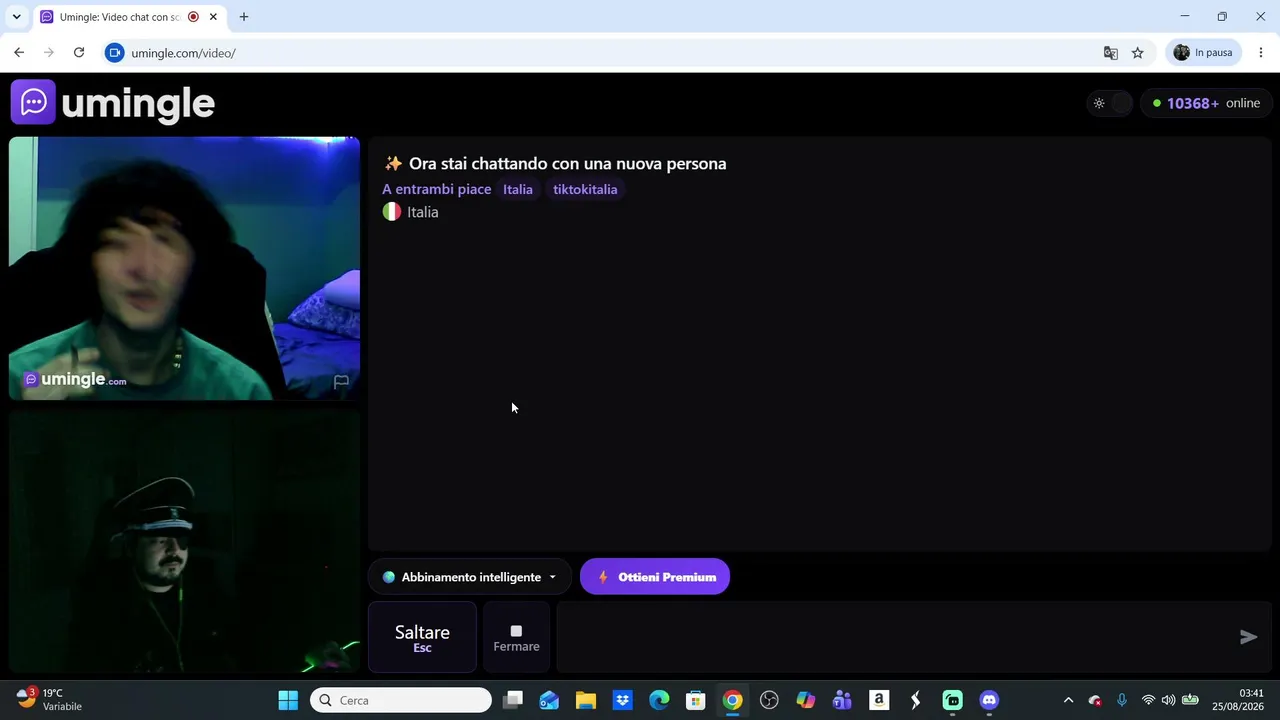Click the stranger's webcam video
The height and width of the screenshot is (720, 1280).
pos(184,268)
